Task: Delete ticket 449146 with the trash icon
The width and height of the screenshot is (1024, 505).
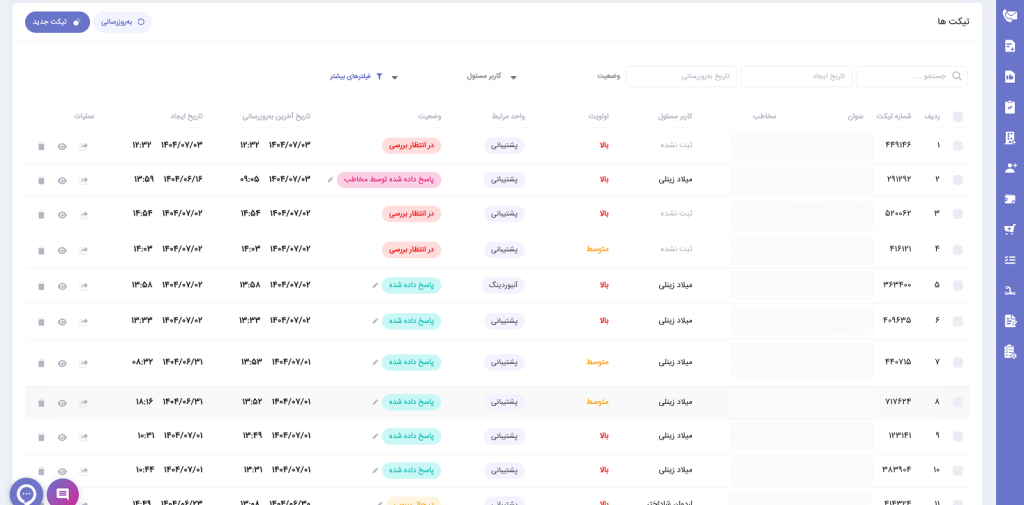Action: click(x=41, y=146)
